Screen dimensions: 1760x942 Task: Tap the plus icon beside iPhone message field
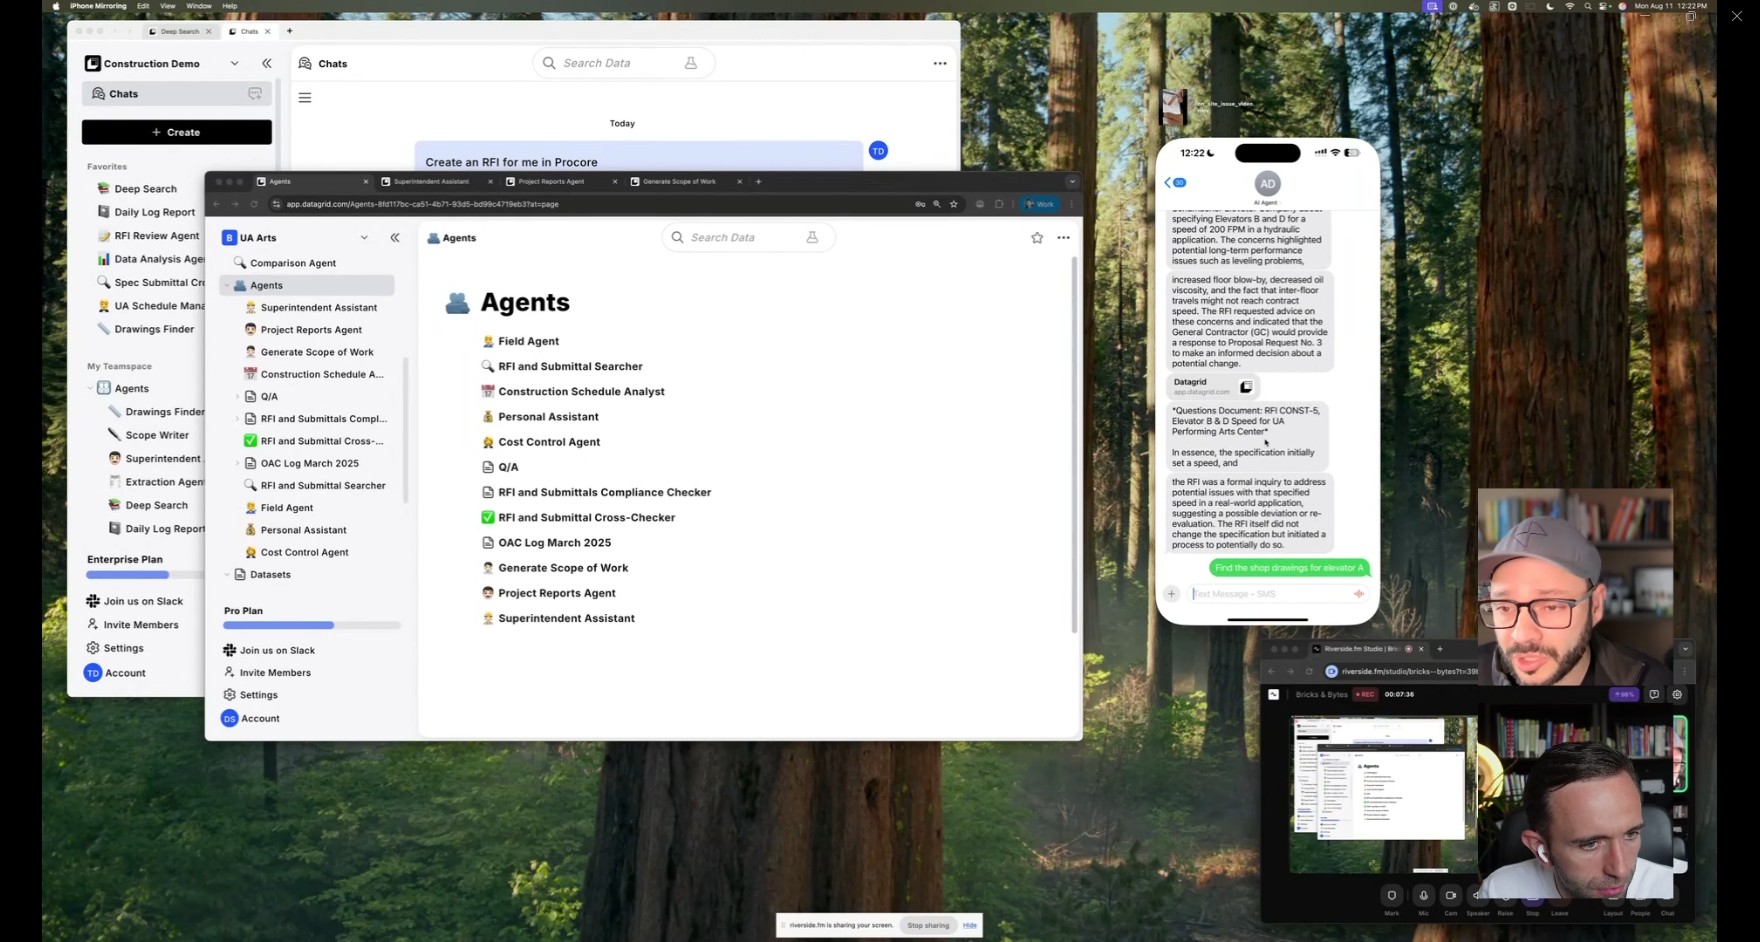(x=1171, y=594)
